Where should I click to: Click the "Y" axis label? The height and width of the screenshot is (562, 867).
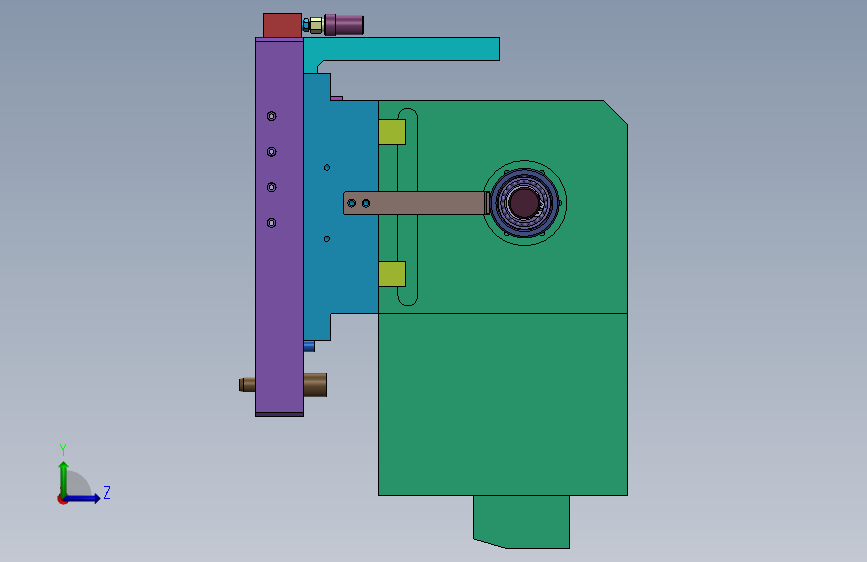point(63,449)
